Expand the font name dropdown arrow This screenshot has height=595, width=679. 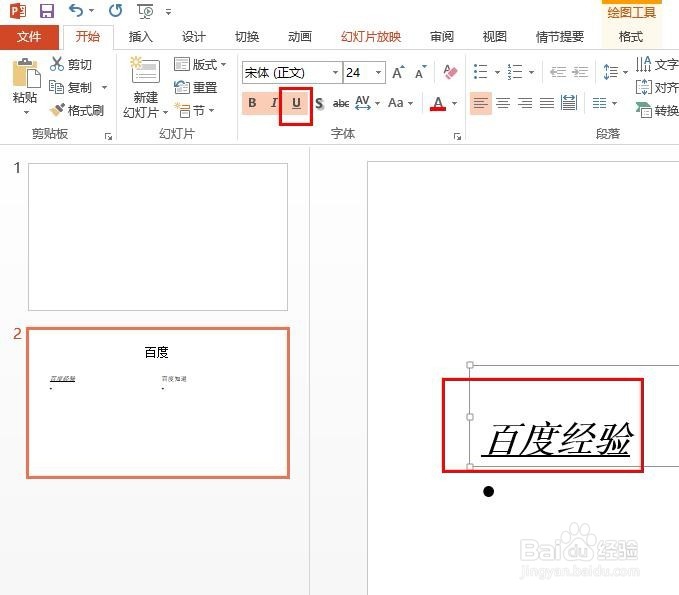click(336, 72)
